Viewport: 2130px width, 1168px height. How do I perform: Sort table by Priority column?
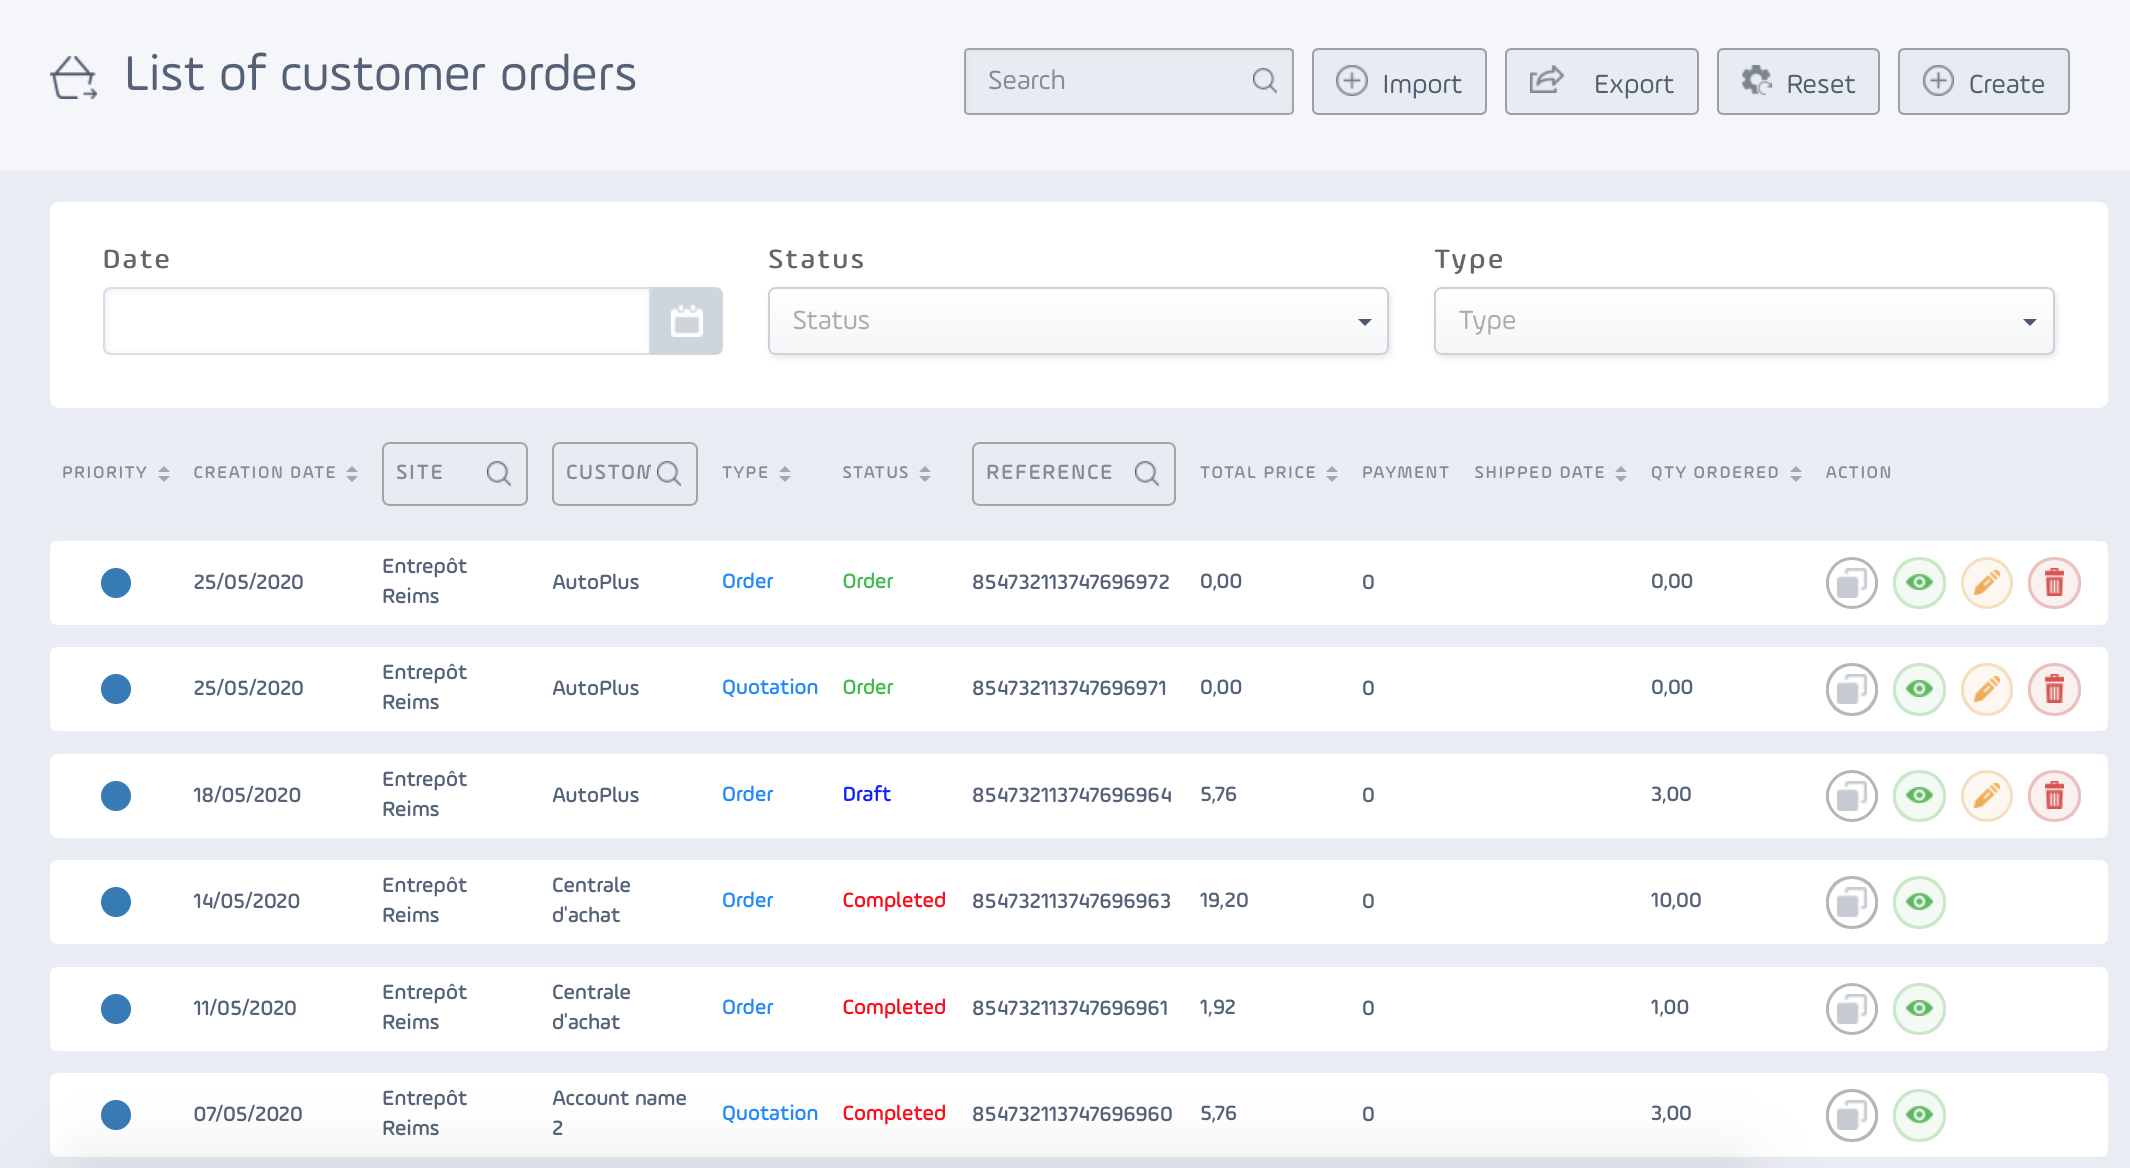click(x=115, y=473)
